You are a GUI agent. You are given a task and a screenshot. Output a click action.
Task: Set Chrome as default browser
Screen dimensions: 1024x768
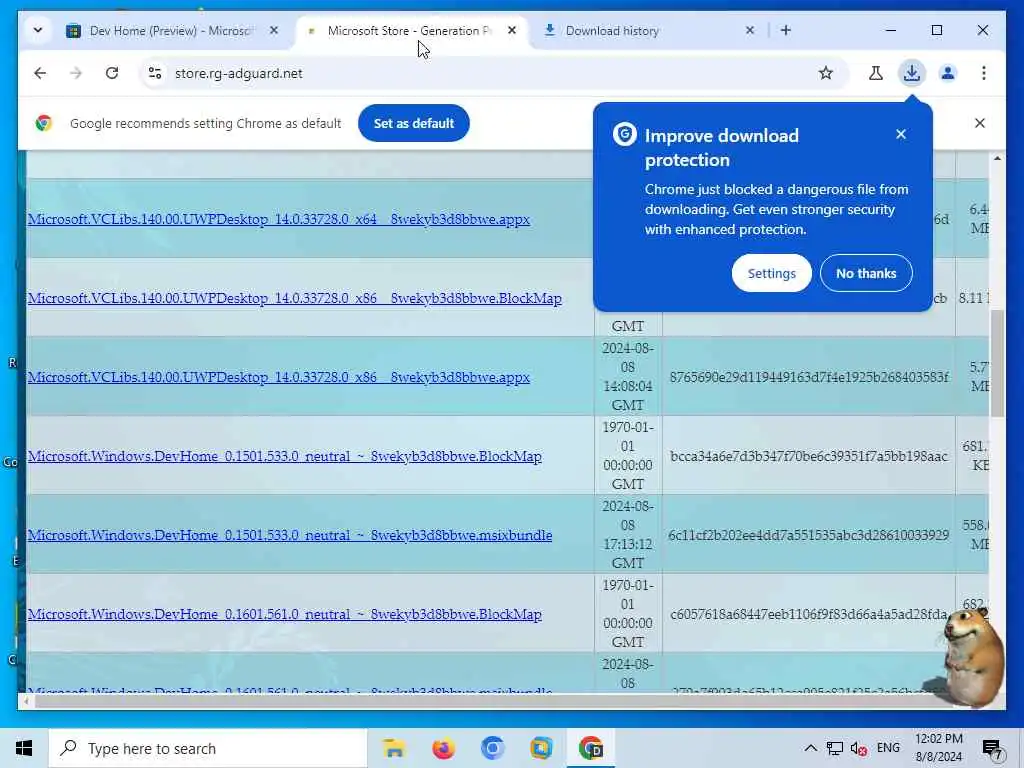(413, 123)
